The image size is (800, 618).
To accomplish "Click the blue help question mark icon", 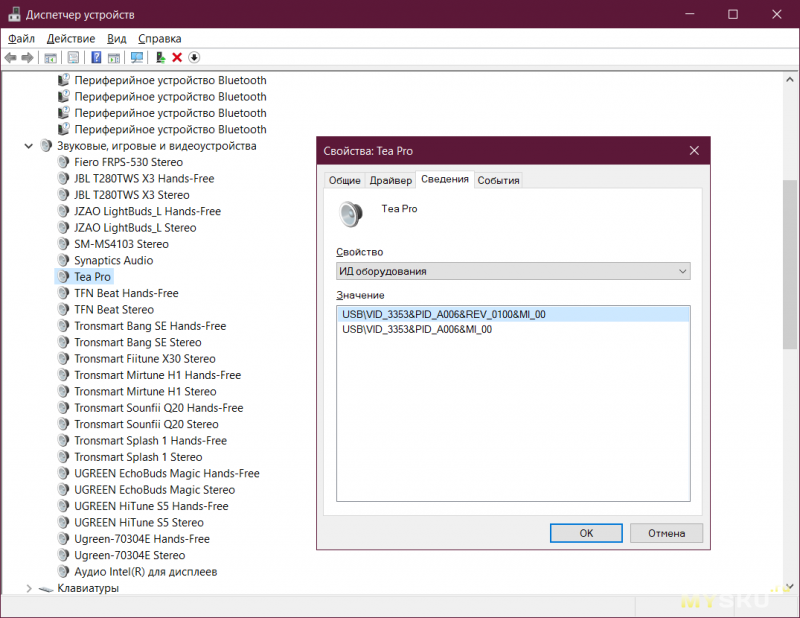I will [x=97, y=58].
